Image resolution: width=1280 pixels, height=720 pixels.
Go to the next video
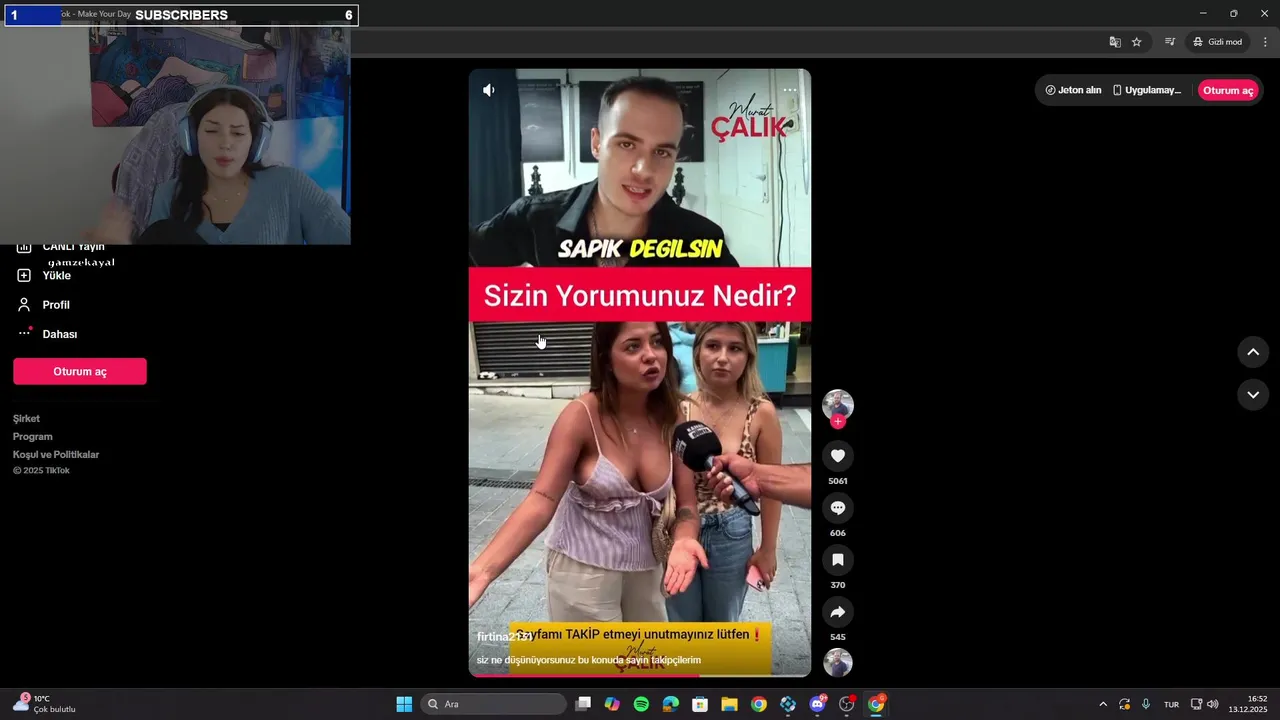pyautogui.click(x=1253, y=395)
